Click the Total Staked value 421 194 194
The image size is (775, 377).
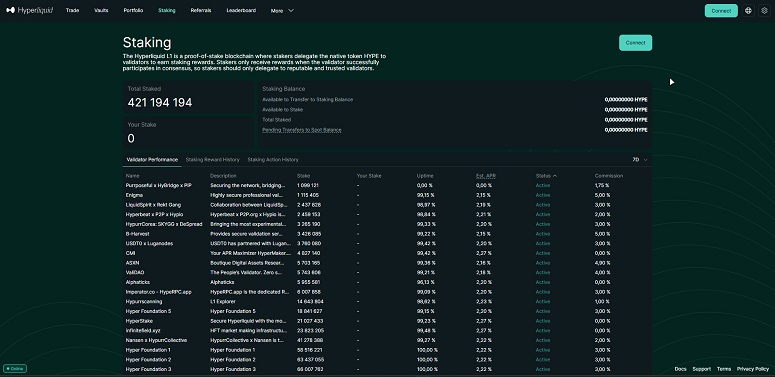click(160, 103)
